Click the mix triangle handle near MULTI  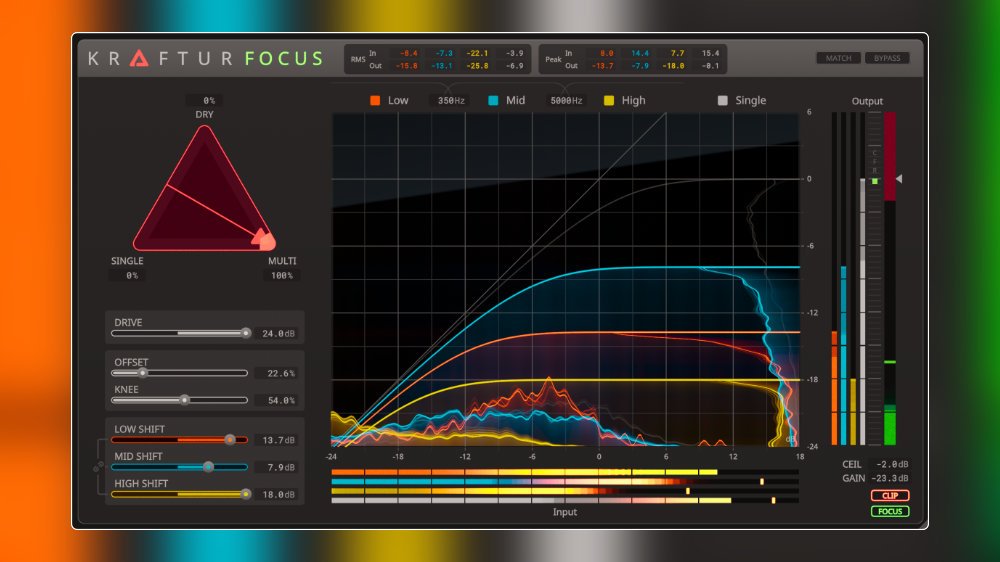(x=265, y=240)
